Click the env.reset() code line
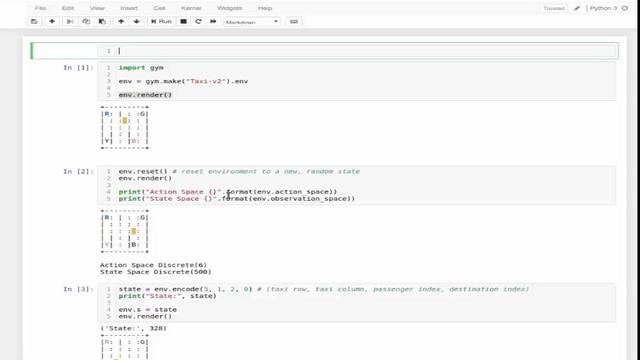640x360 pixels. (239, 171)
